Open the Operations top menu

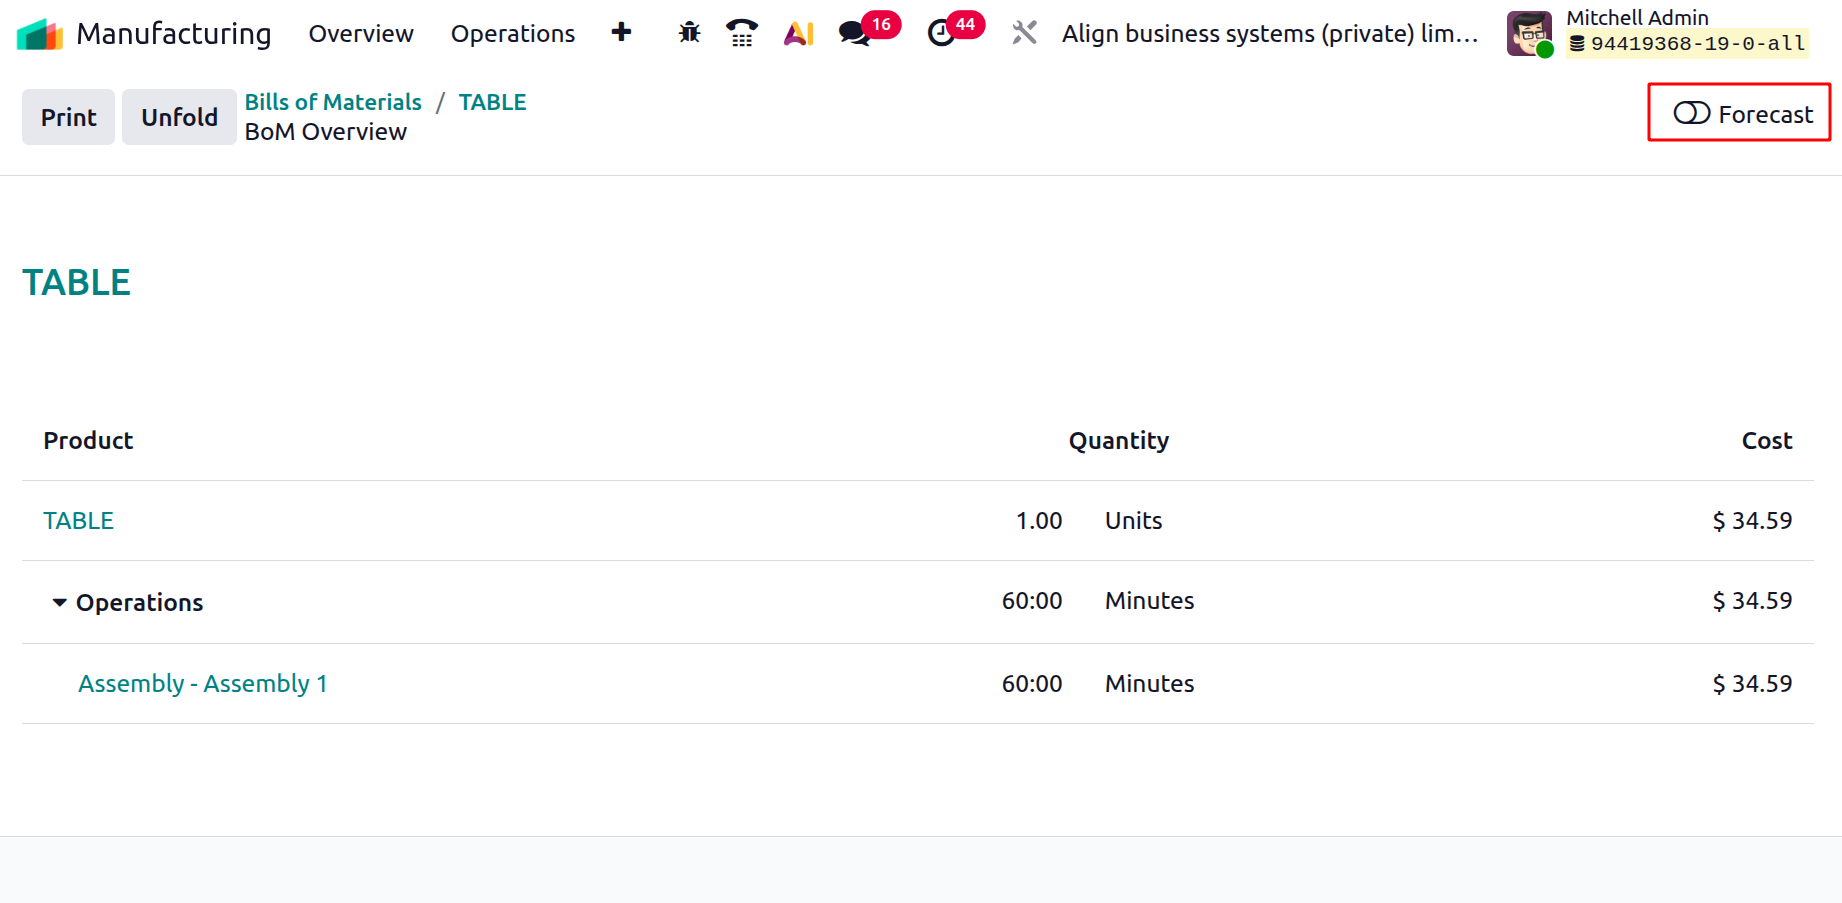point(513,34)
